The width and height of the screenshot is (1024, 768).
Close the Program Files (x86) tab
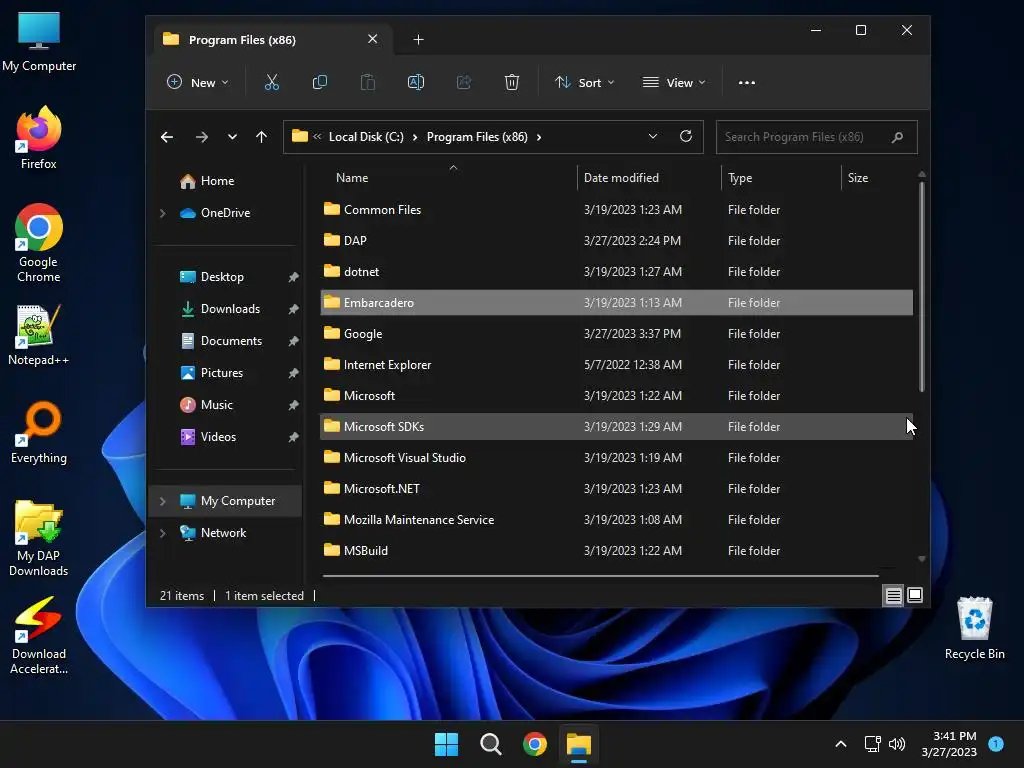372,39
